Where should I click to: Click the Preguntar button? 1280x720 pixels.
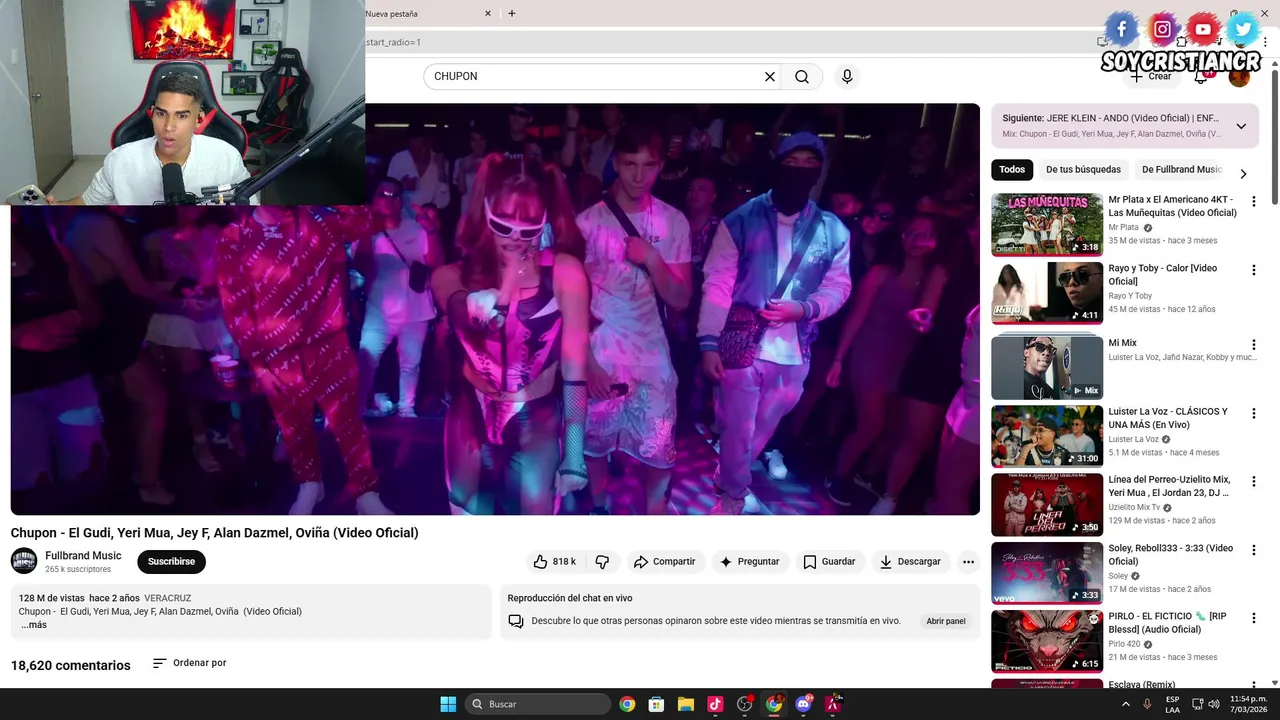pyautogui.click(x=749, y=562)
